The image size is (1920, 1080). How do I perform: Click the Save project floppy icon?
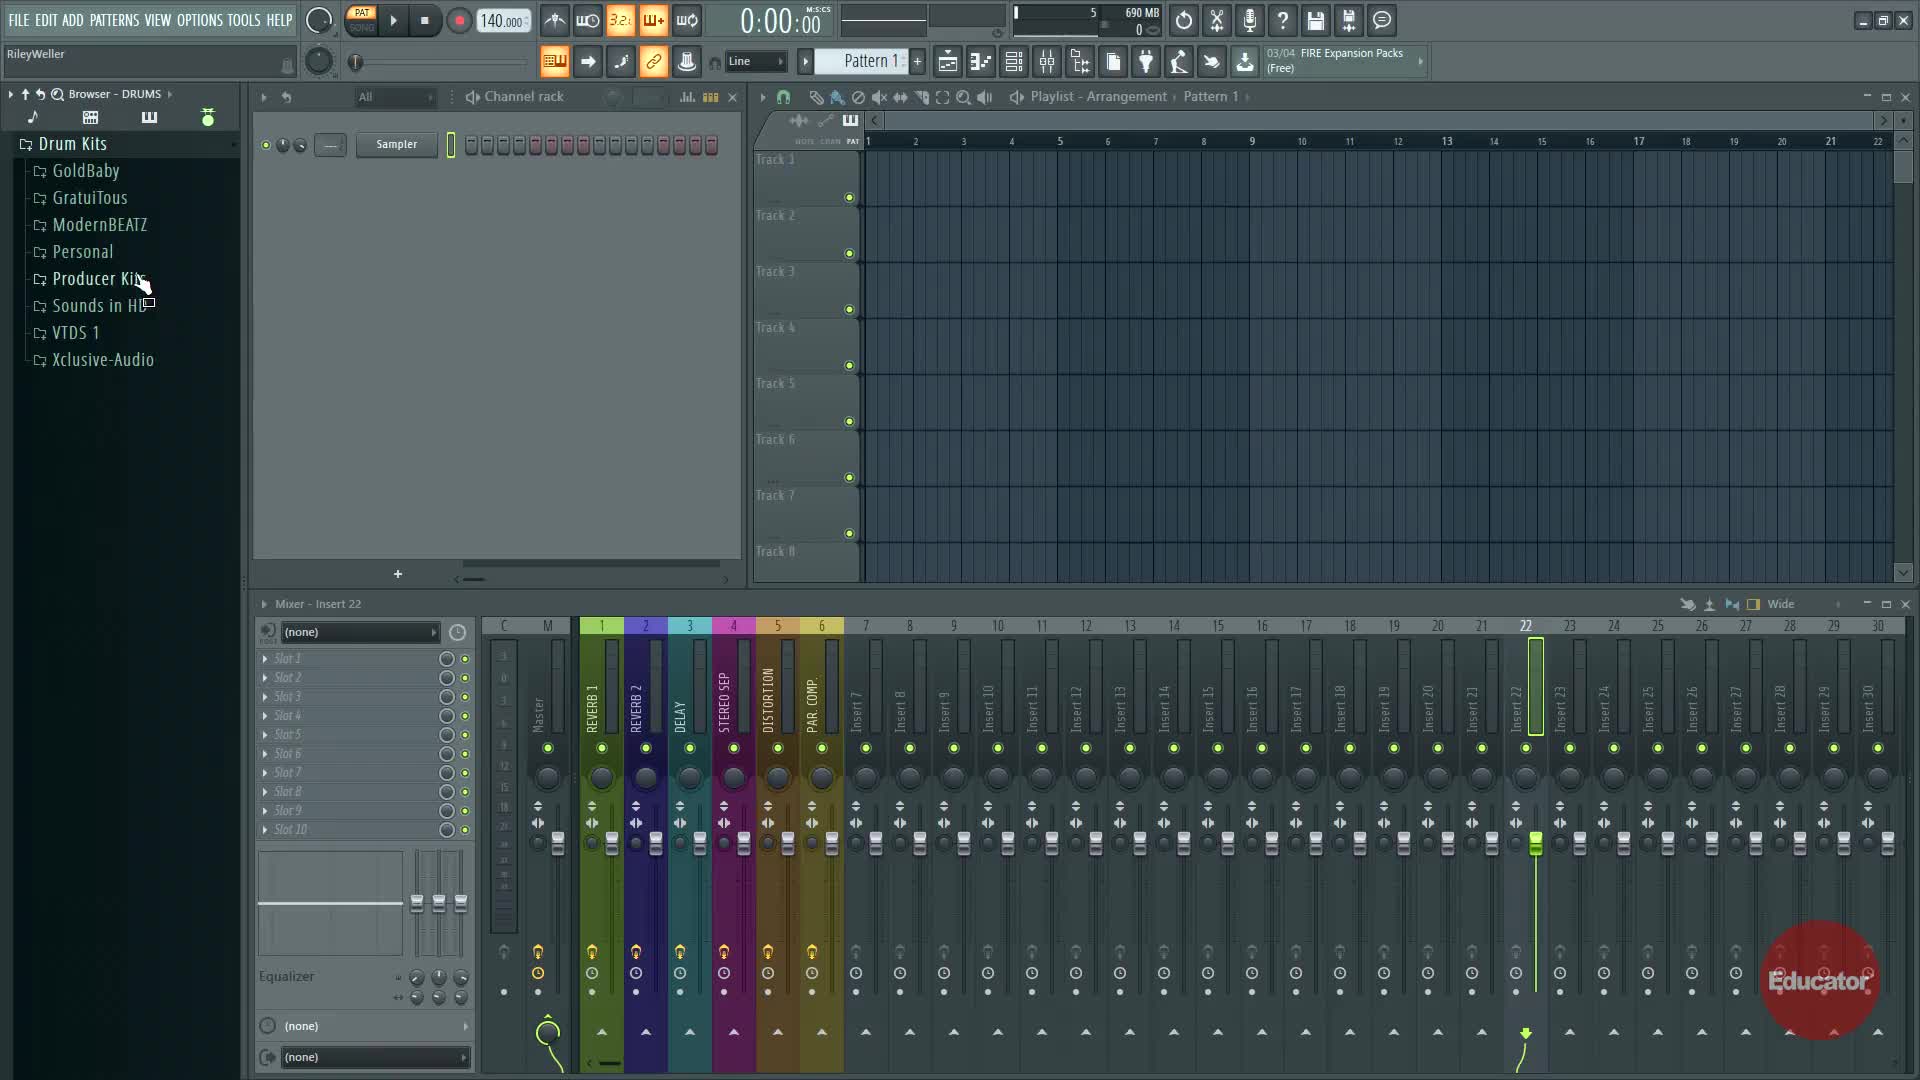tap(1315, 20)
